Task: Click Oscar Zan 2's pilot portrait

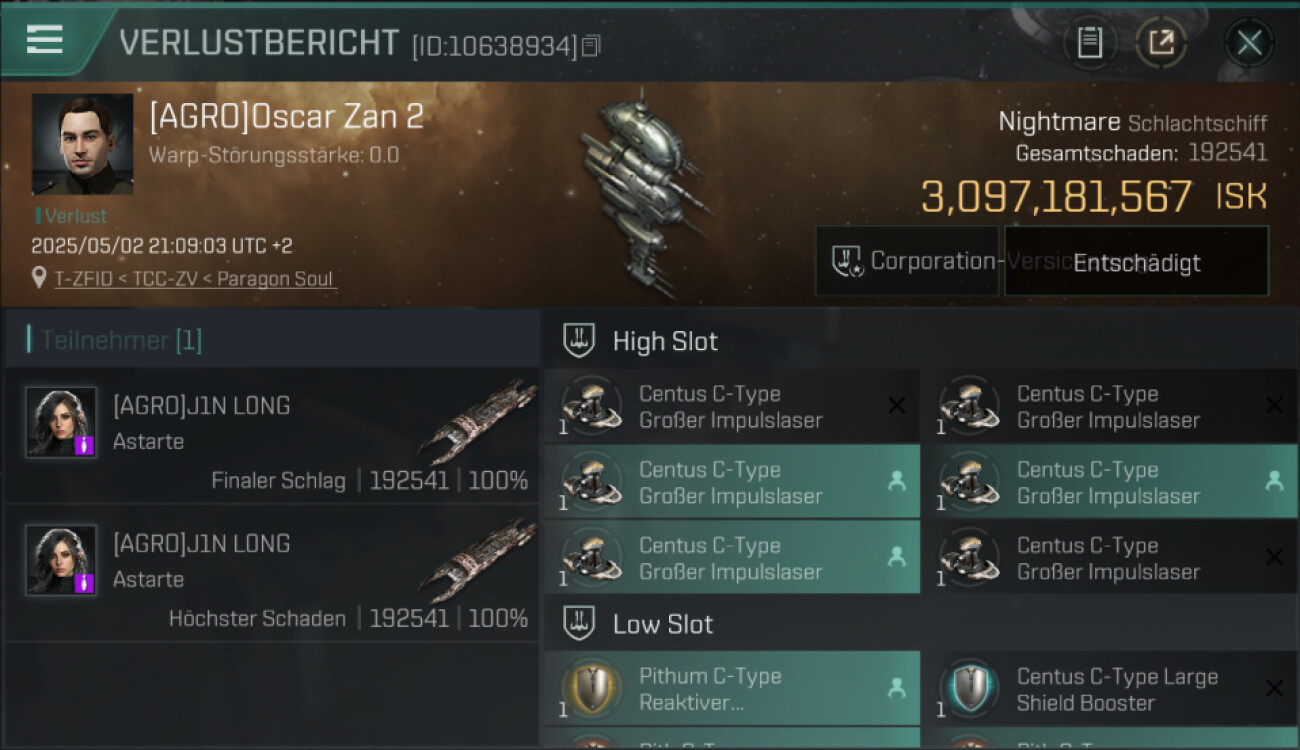Action: point(82,144)
